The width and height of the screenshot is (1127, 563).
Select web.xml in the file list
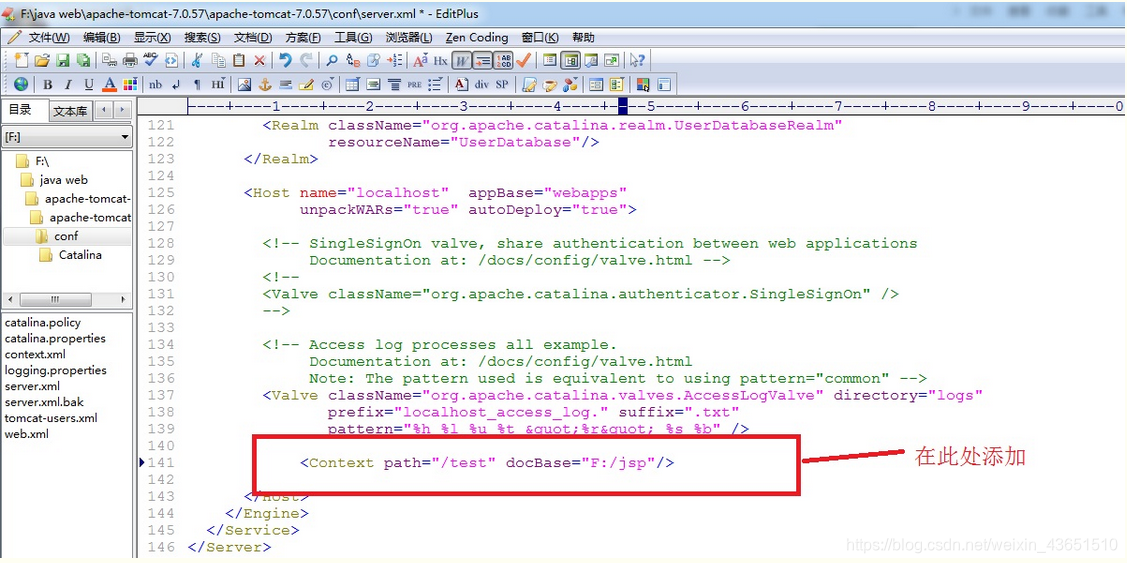pos(27,434)
